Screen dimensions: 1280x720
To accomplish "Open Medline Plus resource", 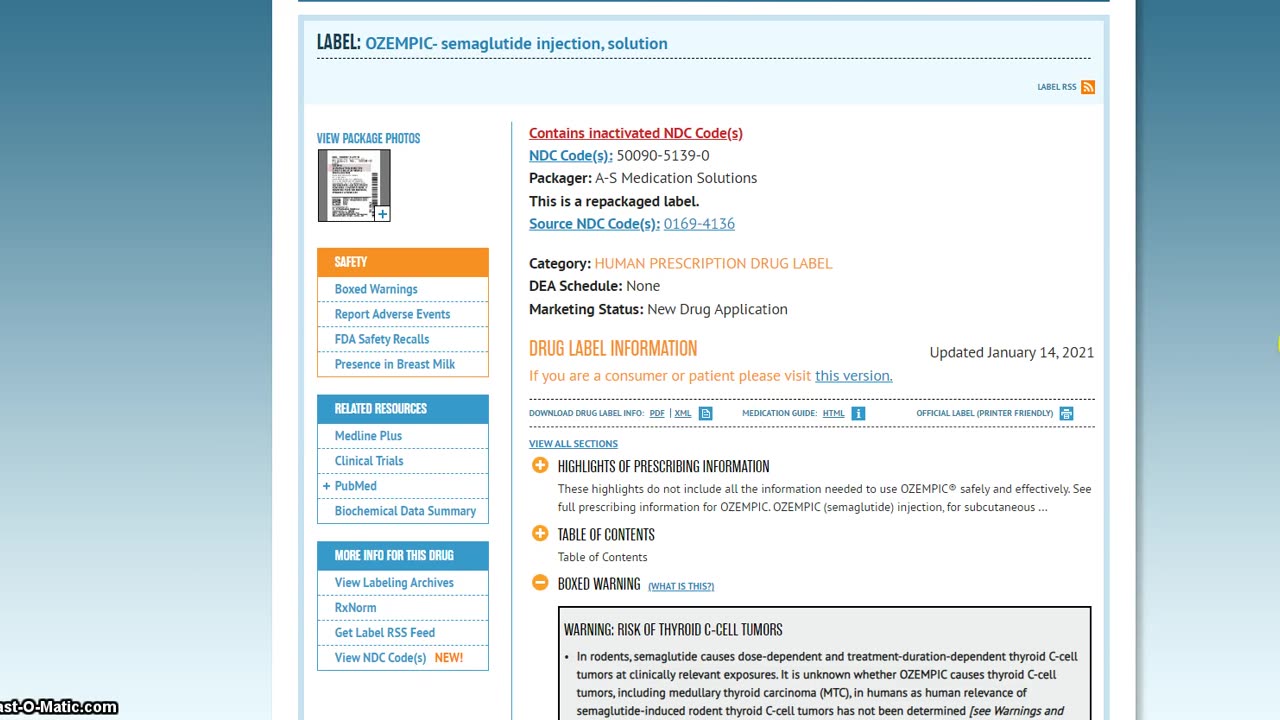I will click(x=368, y=436).
